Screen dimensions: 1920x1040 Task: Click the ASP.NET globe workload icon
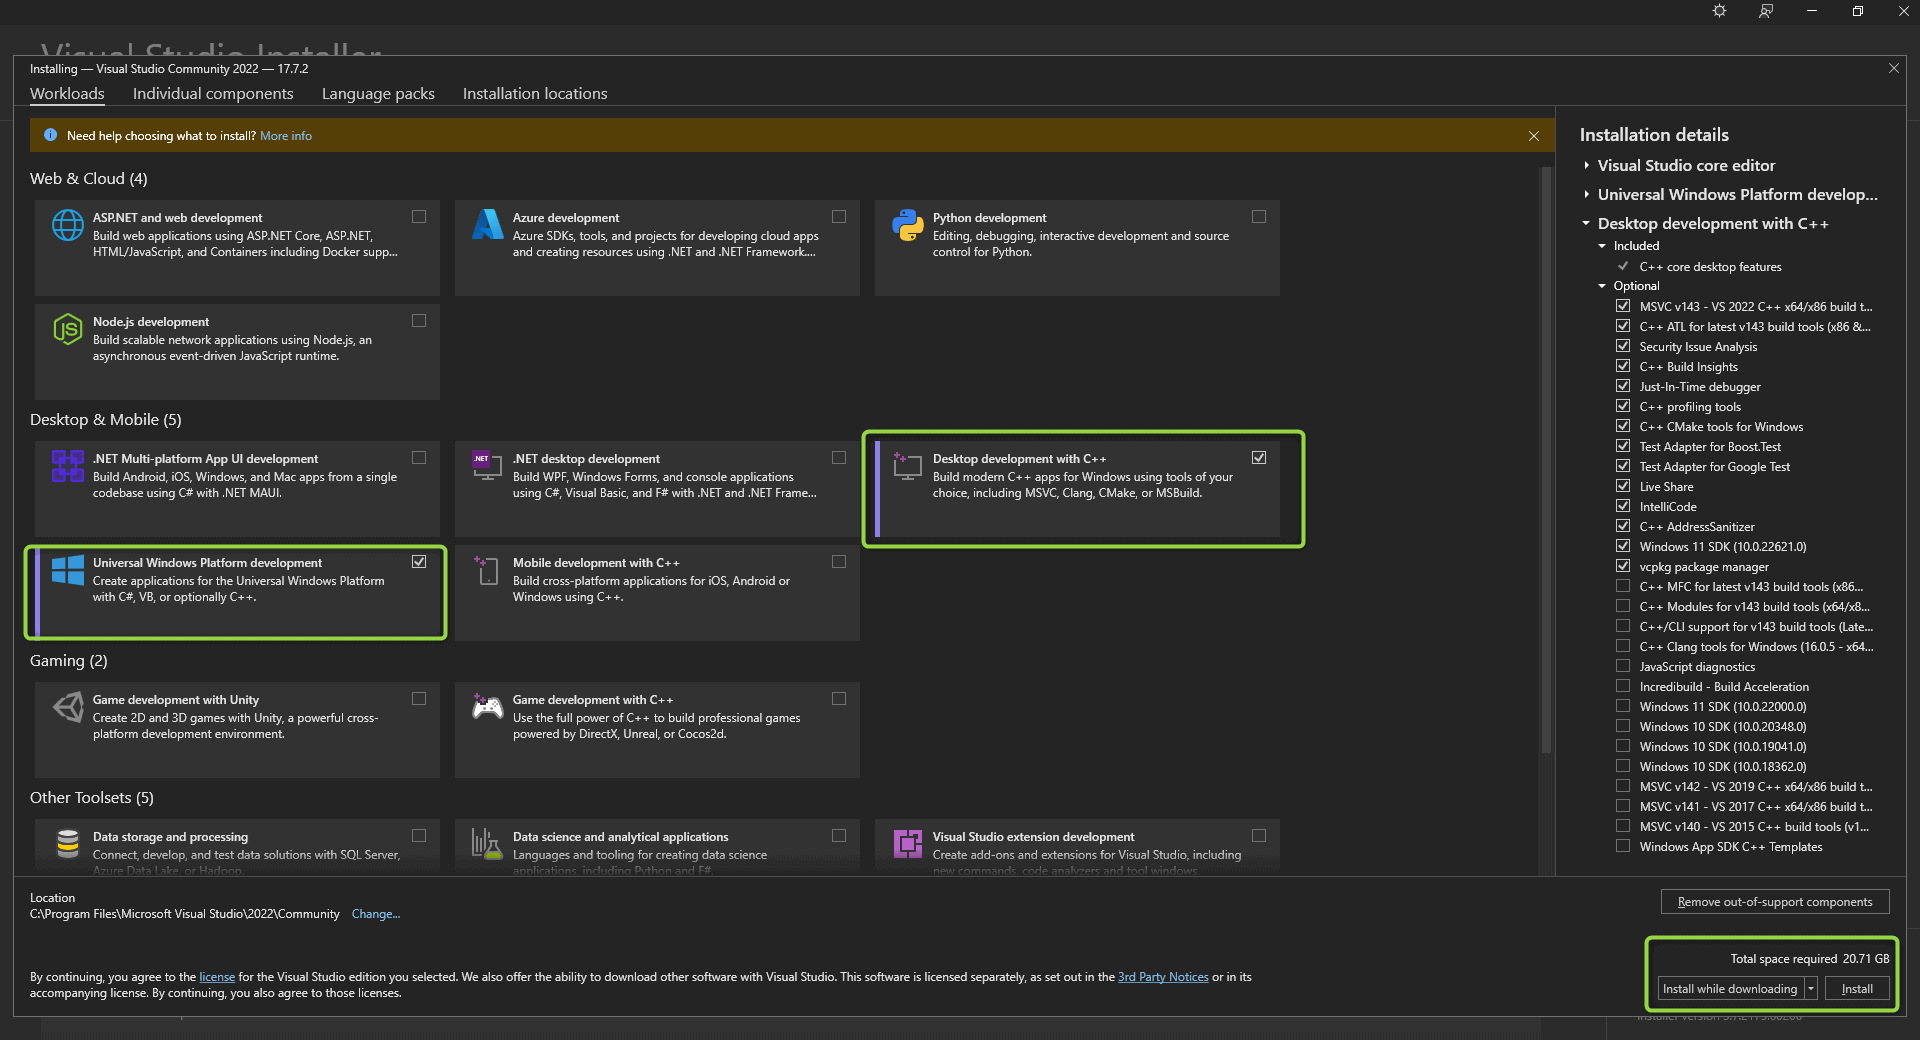pyautogui.click(x=68, y=225)
